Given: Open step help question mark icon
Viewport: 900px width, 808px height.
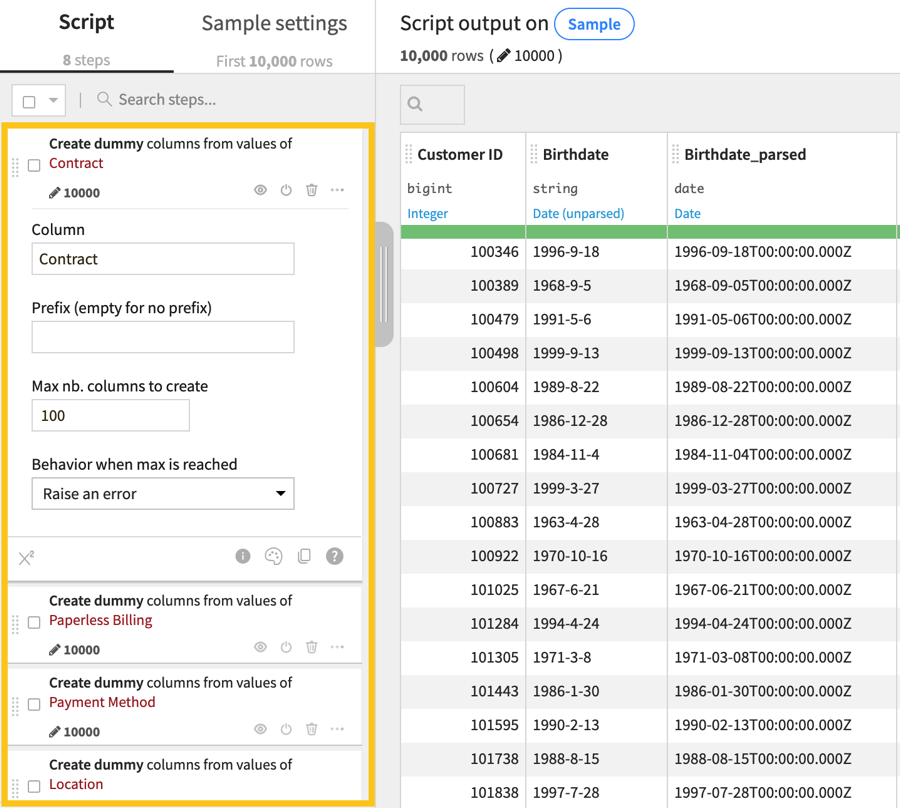Looking at the screenshot, I should [335, 556].
